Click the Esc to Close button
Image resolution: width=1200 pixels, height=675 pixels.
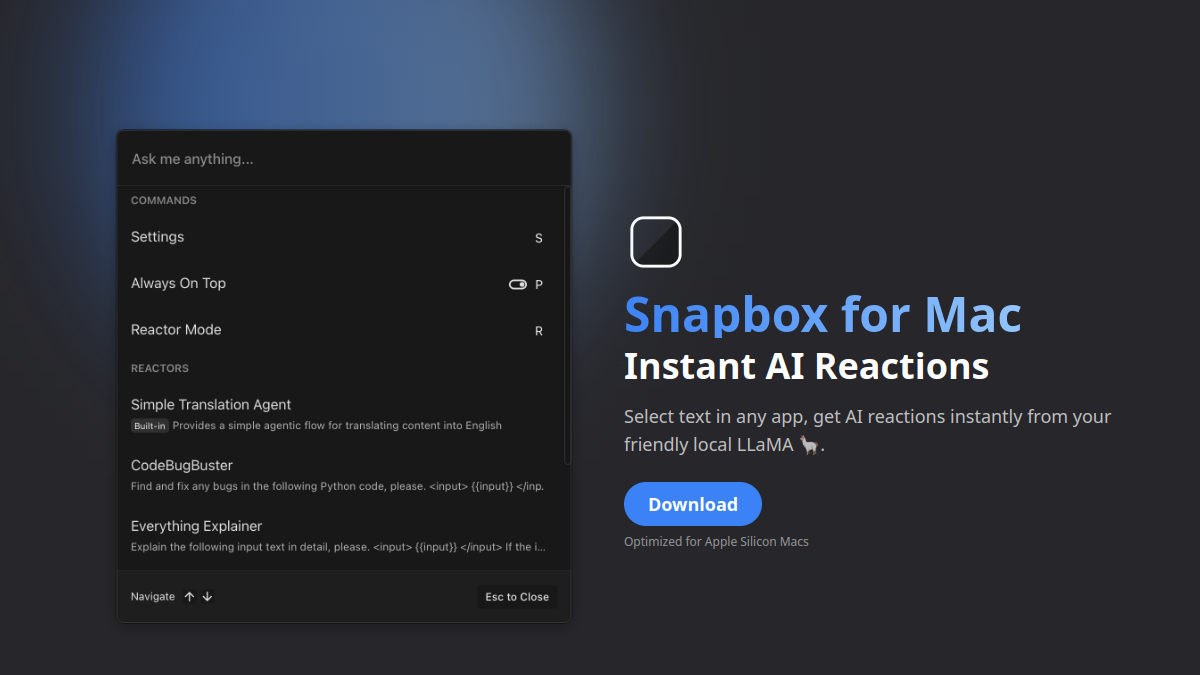coord(517,597)
